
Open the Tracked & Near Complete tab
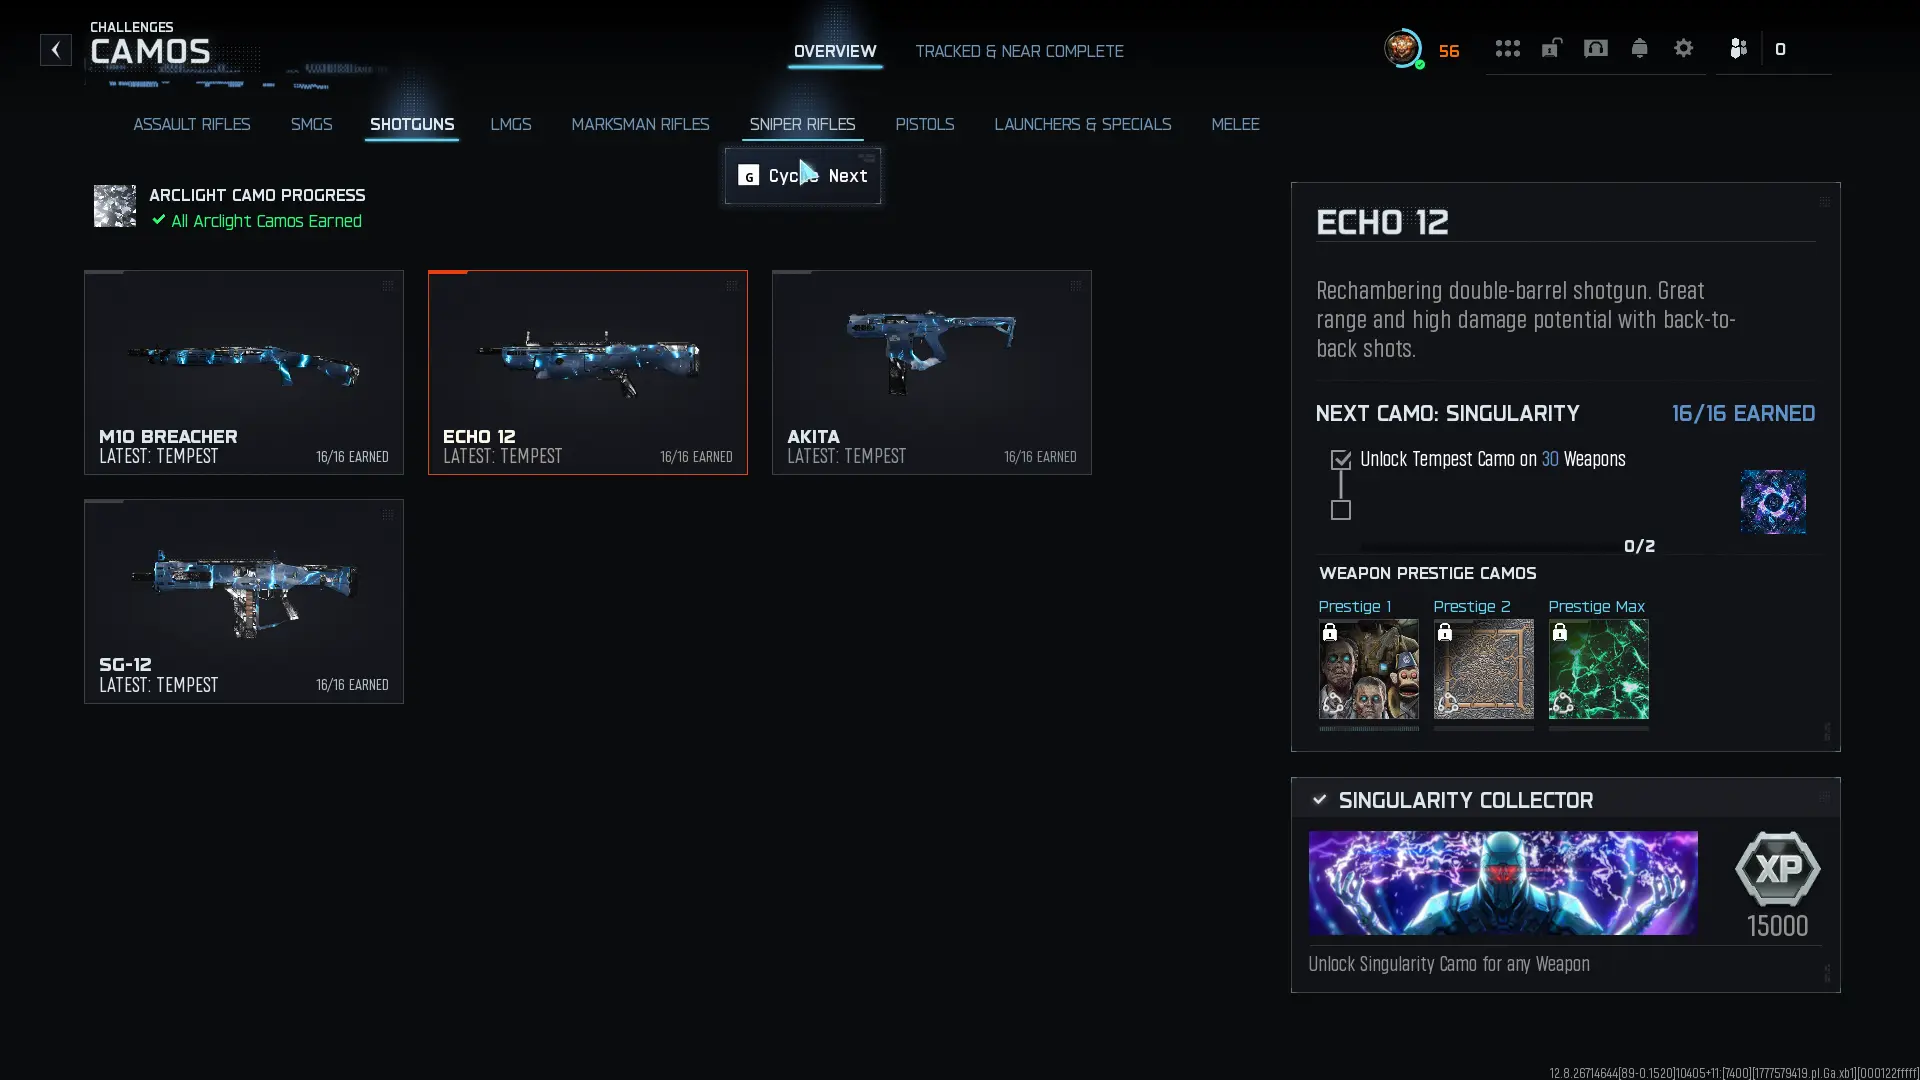tap(1019, 51)
